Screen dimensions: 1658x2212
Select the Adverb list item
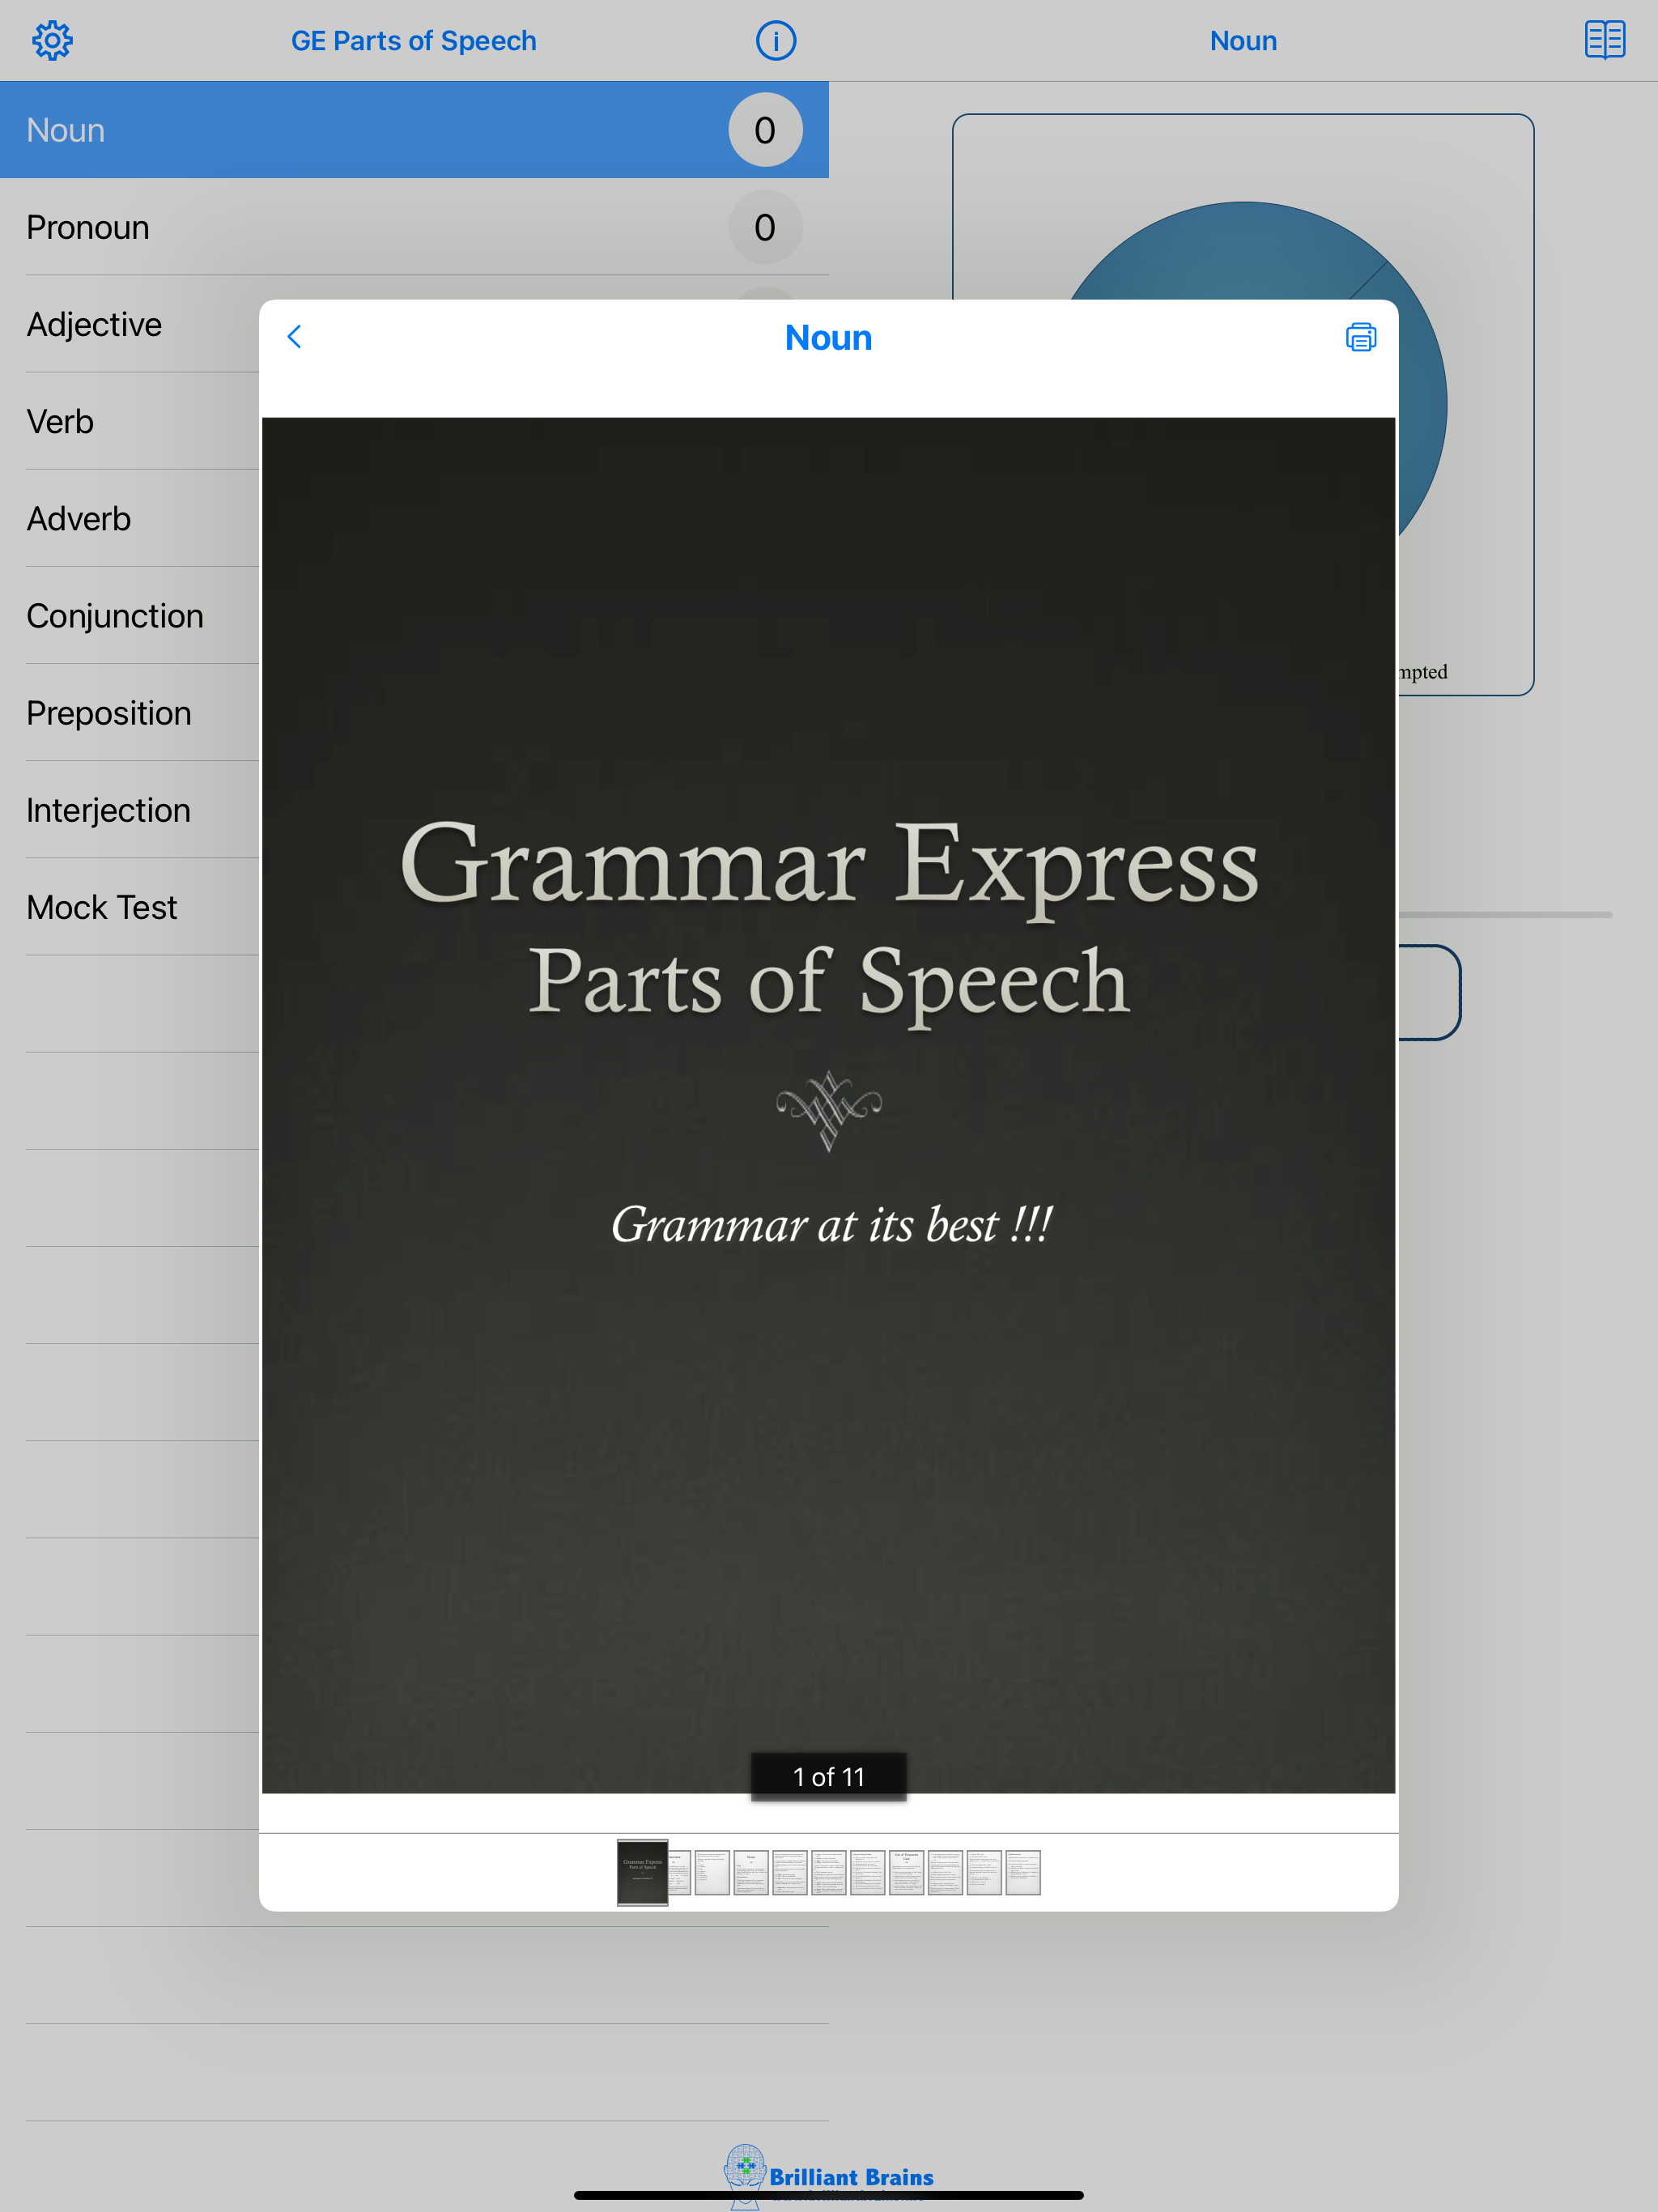coord(78,519)
